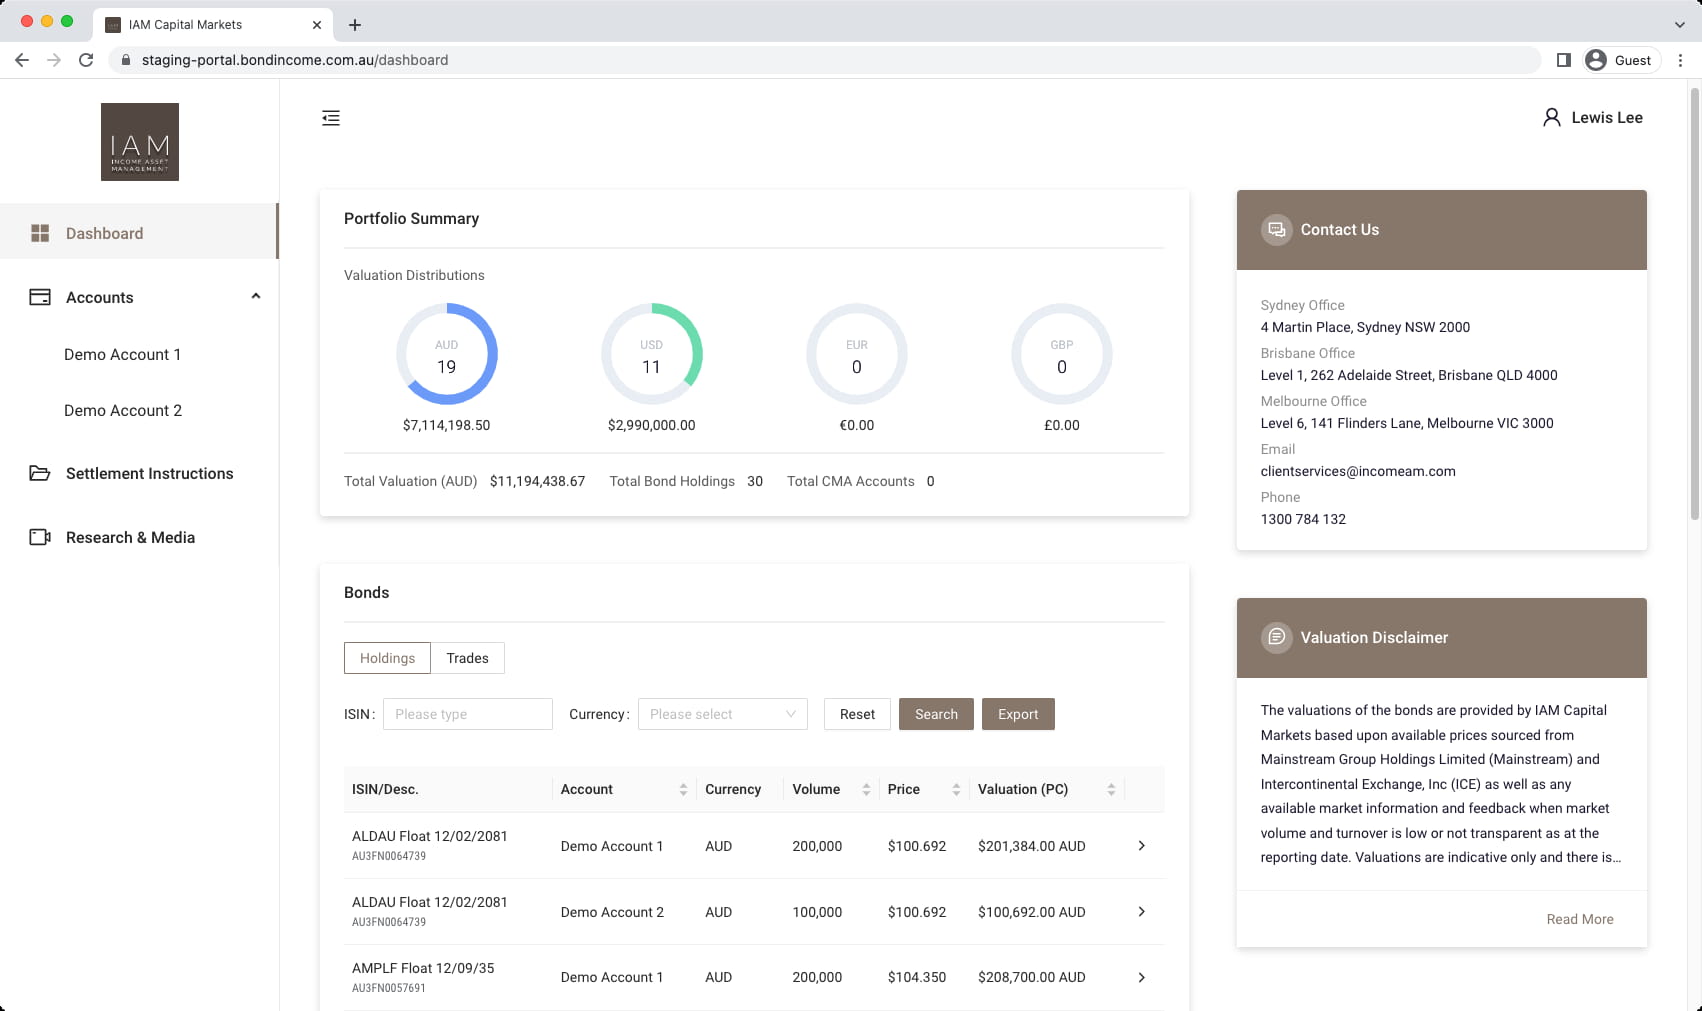The height and width of the screenshot is (1011, 1702).
Task: Click the Read More link
Action: tap(1579, 919)
